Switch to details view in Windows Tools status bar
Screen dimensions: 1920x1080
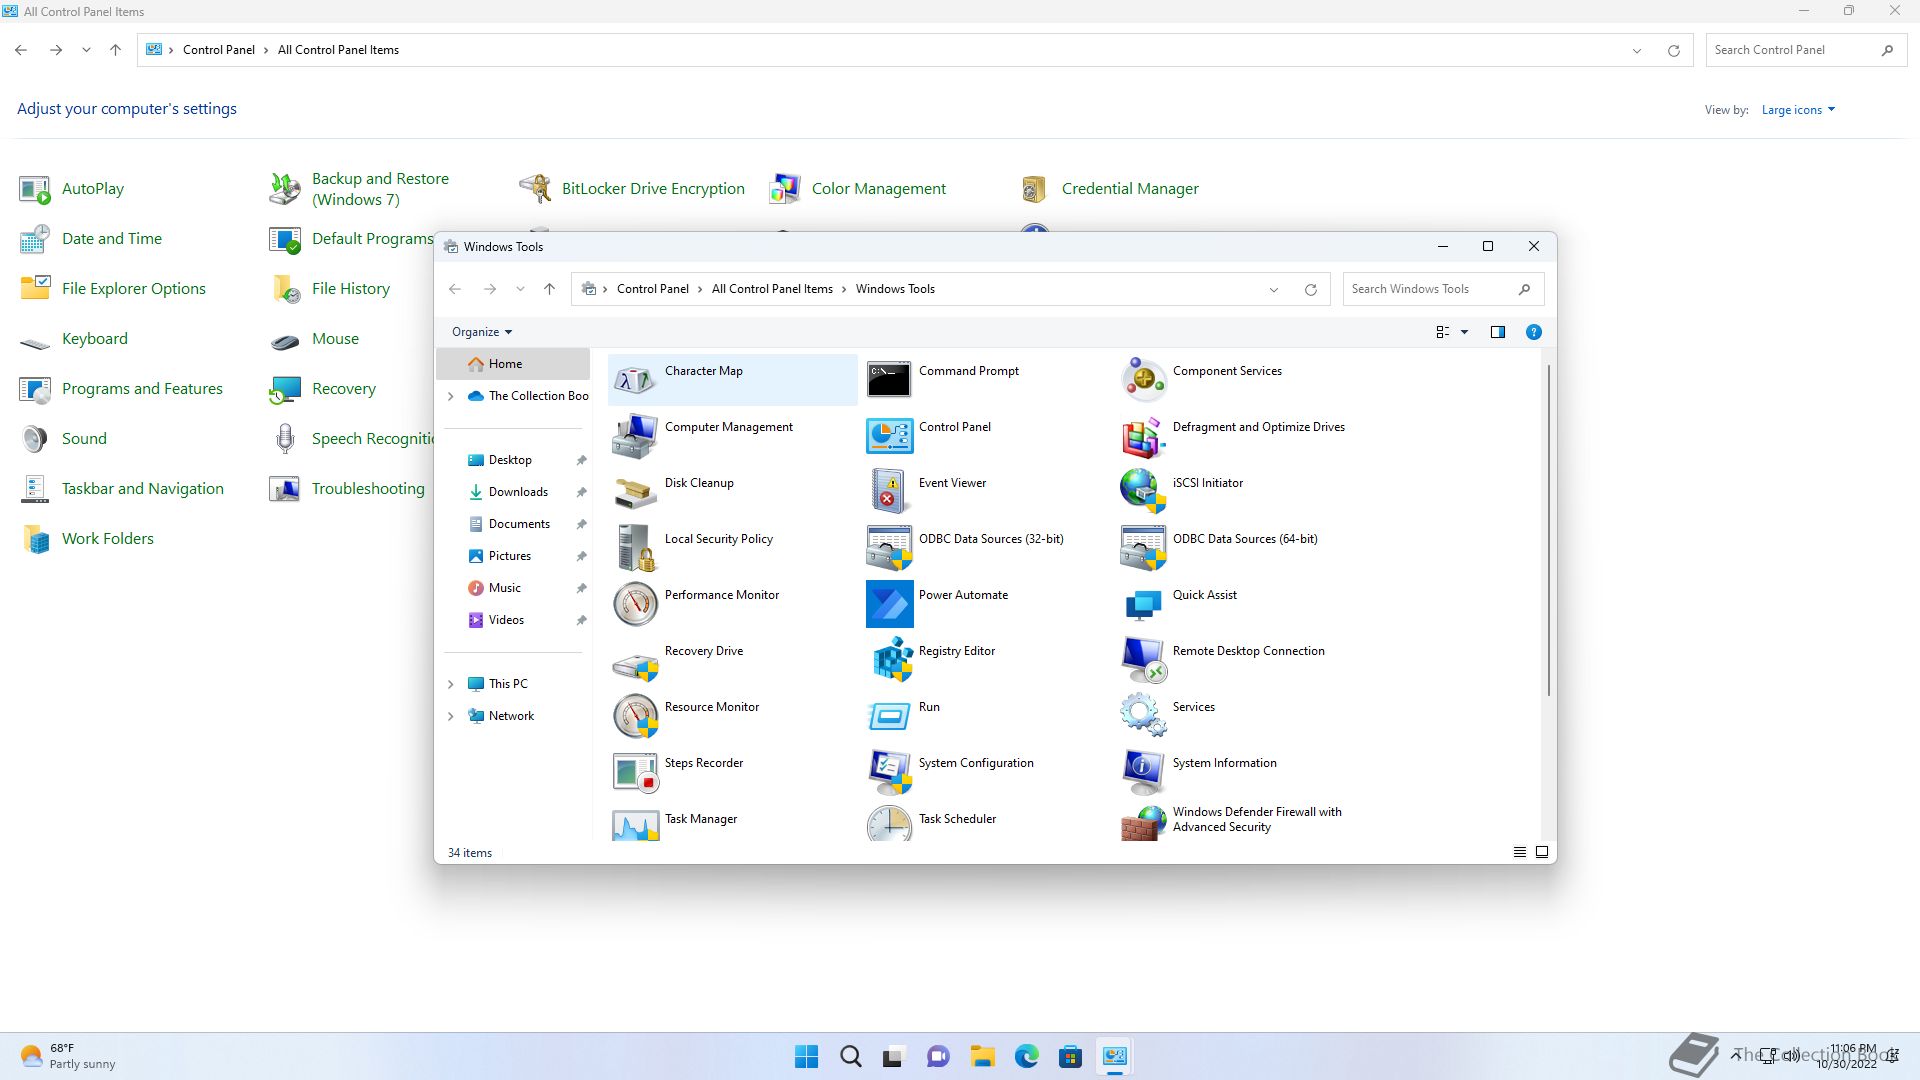point(1519,852)
